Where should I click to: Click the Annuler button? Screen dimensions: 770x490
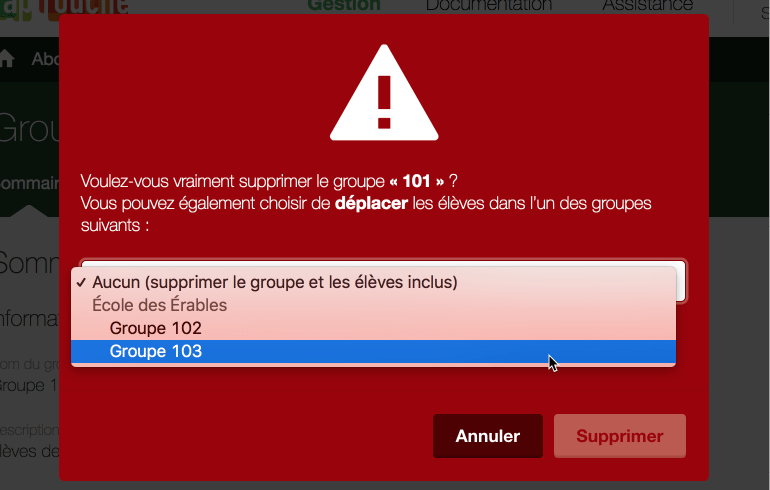click(488, 436)
